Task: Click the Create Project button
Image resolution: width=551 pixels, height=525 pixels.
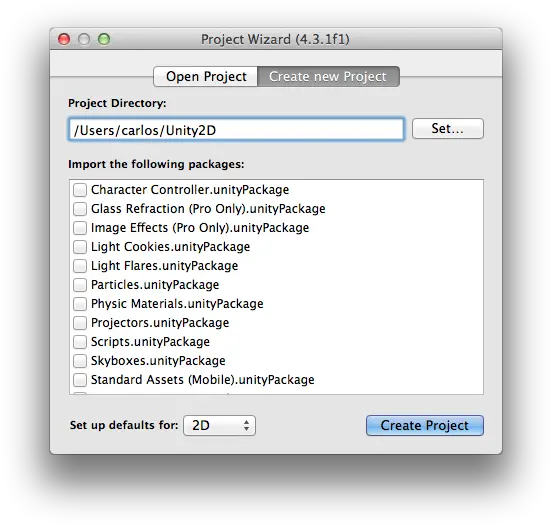Action: (x=424, y=426)
